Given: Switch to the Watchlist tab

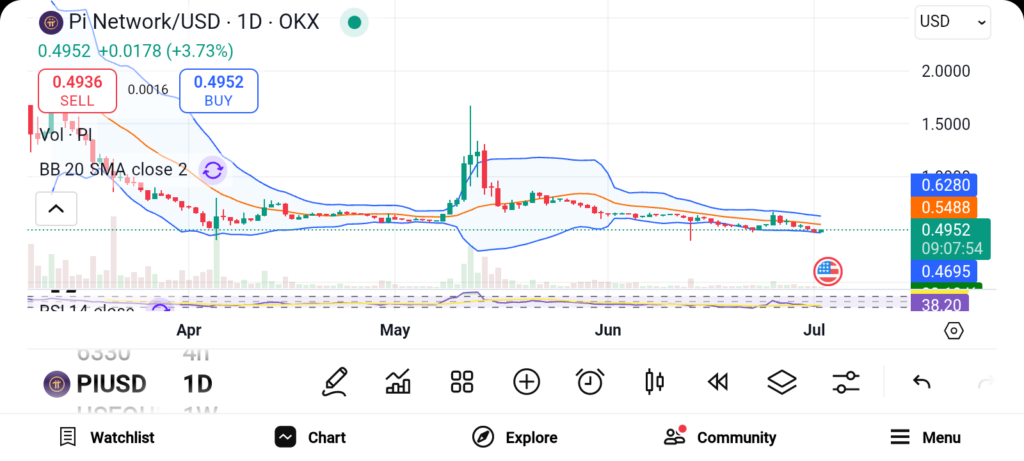Looking at the screenshot, I should pos(106,437).
